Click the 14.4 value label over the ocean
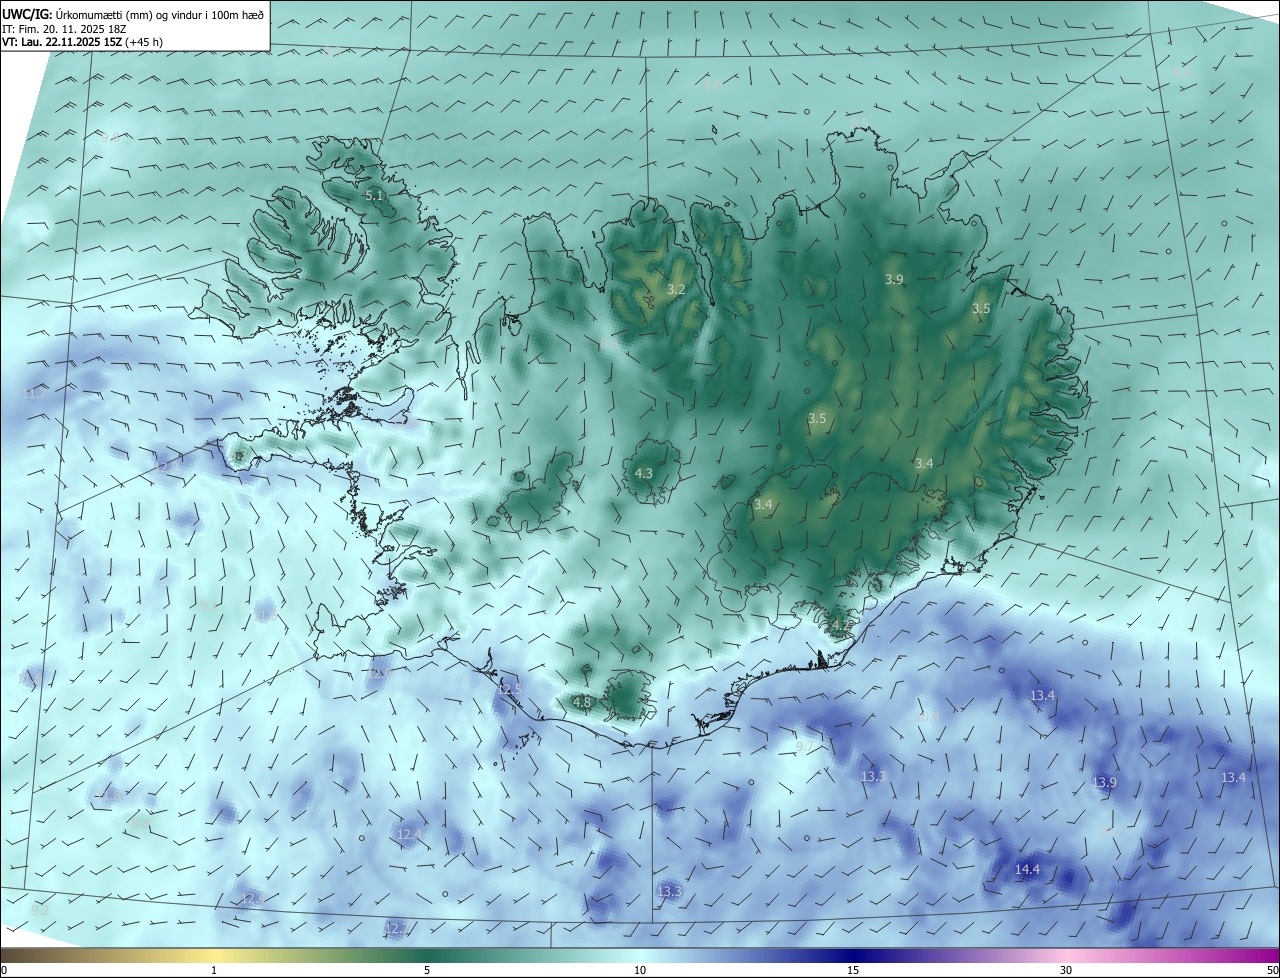Screen dimensions: 1280x978 (x=1027, y=870)
